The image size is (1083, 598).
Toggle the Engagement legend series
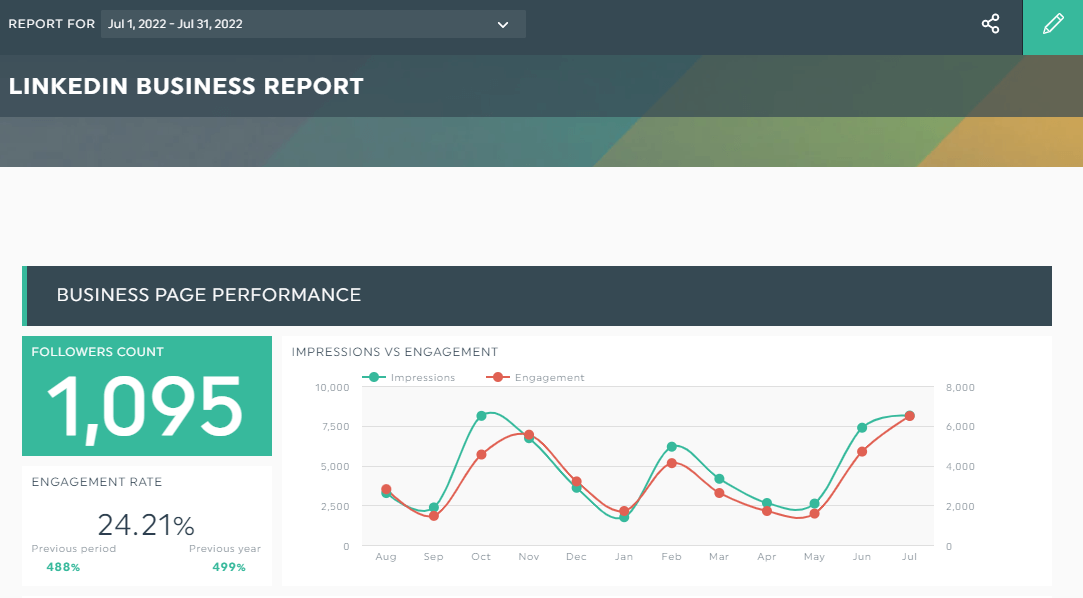(535, 378)
